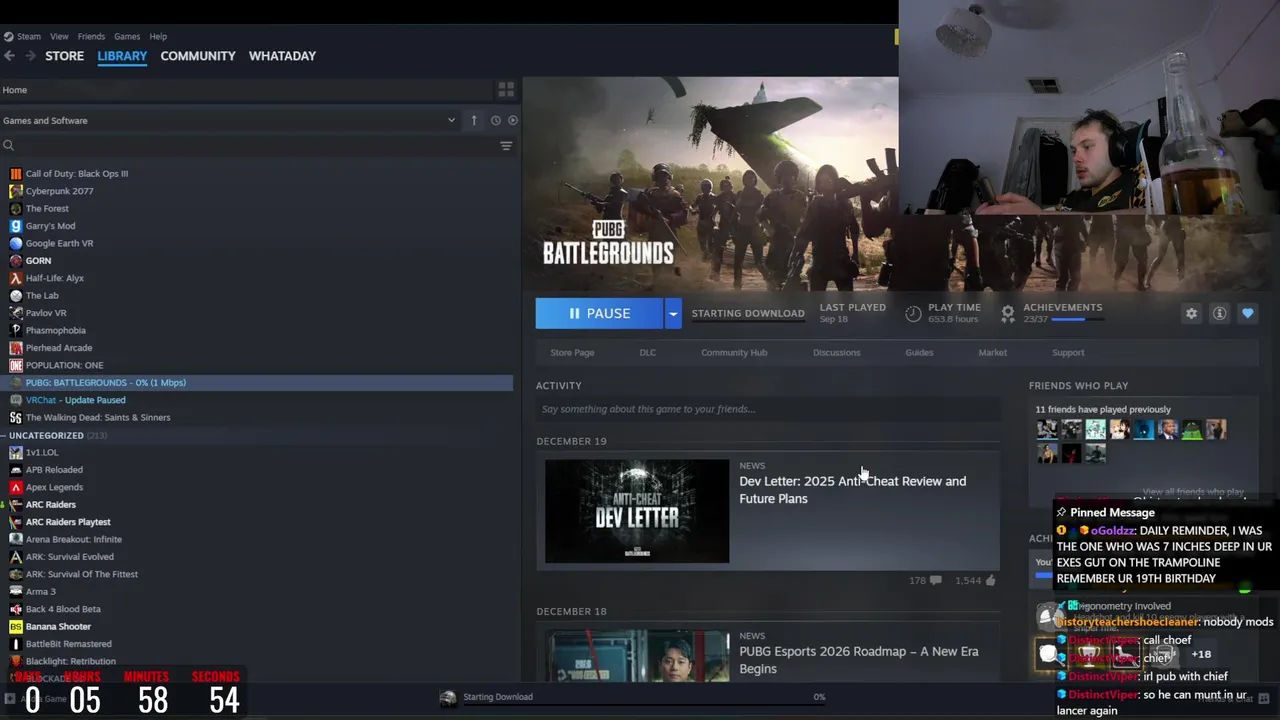The width and height of the screenshot is (1280, 720).
Task: Open the Friends menu
Action: pyautogui.click(x=91, y=36)
